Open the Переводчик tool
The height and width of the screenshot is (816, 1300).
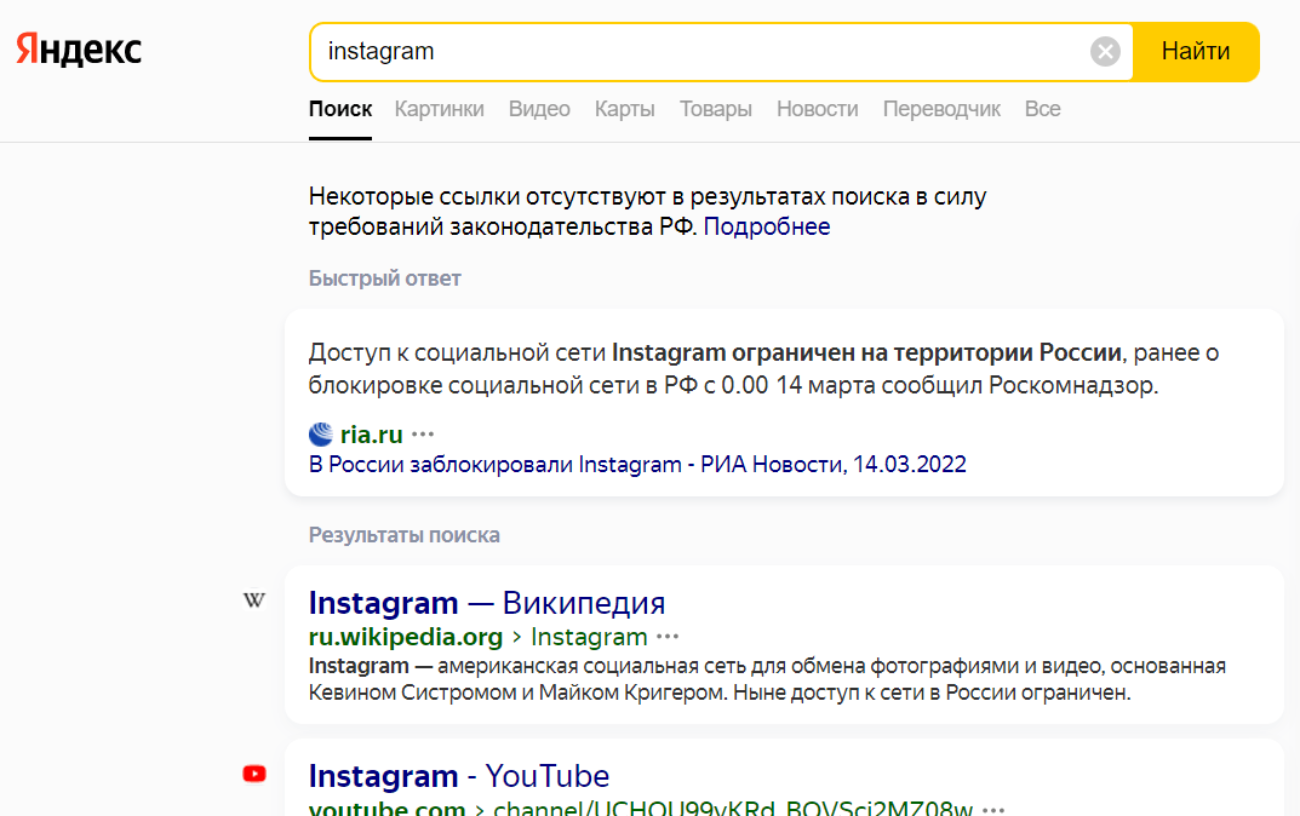click(941, 108)
